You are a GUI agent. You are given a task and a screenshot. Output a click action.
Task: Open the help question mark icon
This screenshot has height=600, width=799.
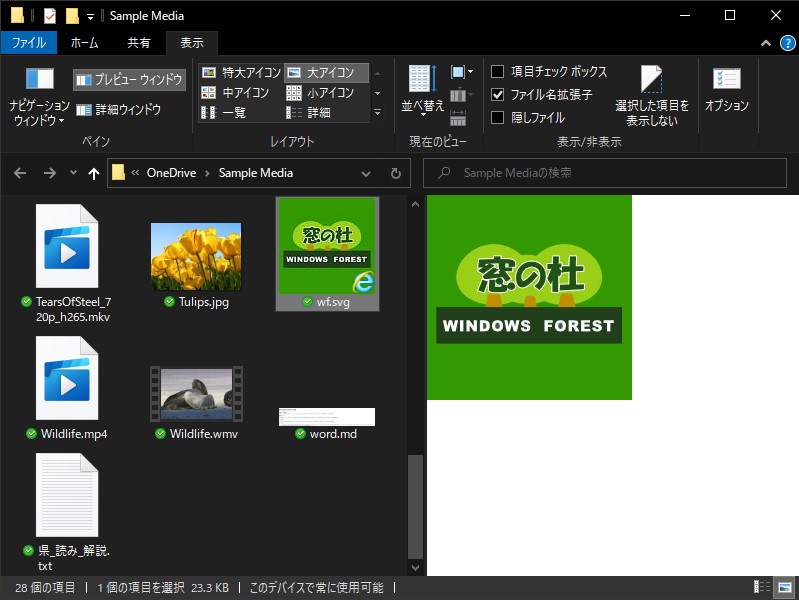click(x=788, y=43)
